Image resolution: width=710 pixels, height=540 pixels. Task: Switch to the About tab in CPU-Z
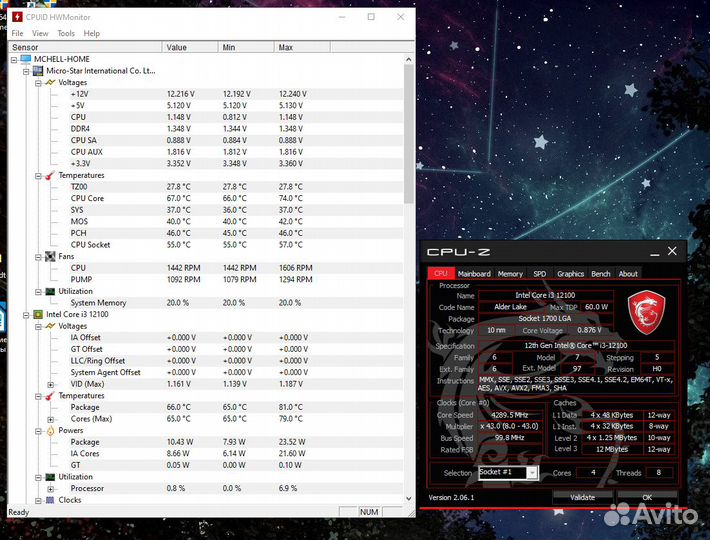tap(628, 274)
